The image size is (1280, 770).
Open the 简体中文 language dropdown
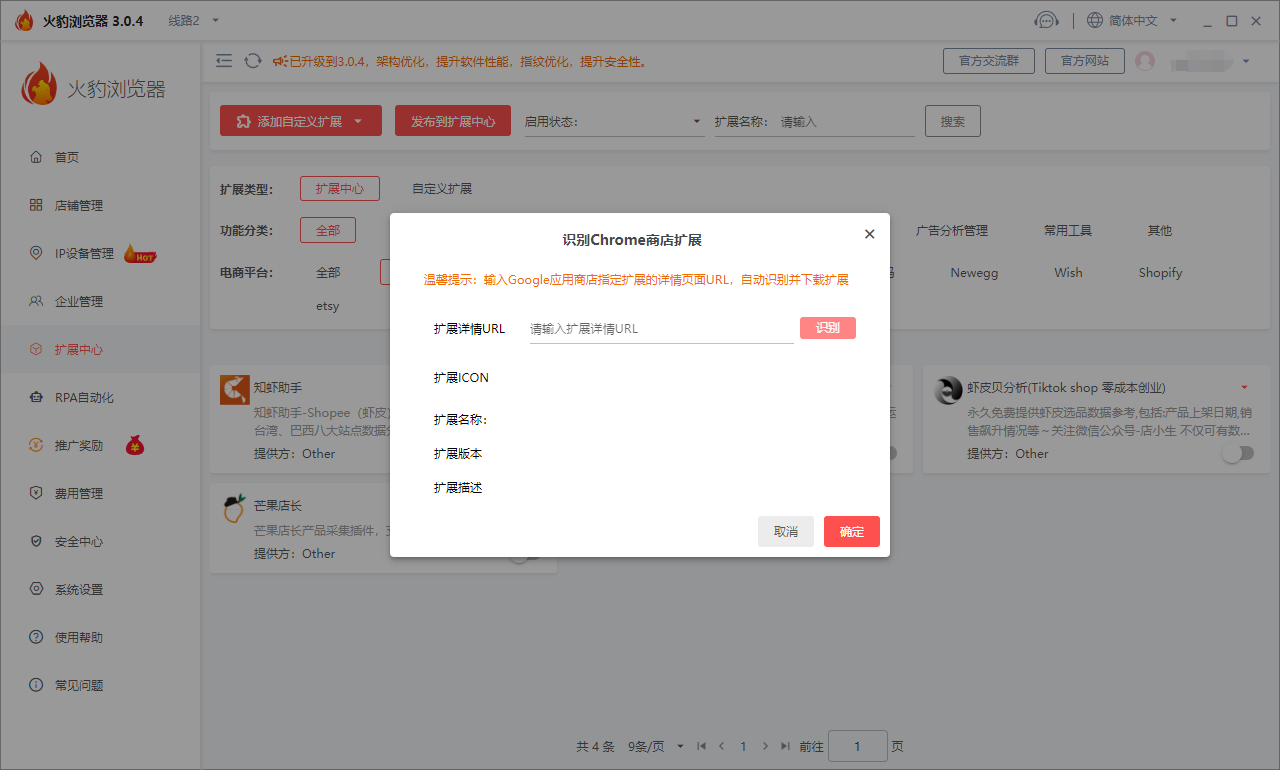coord(1130,21)
